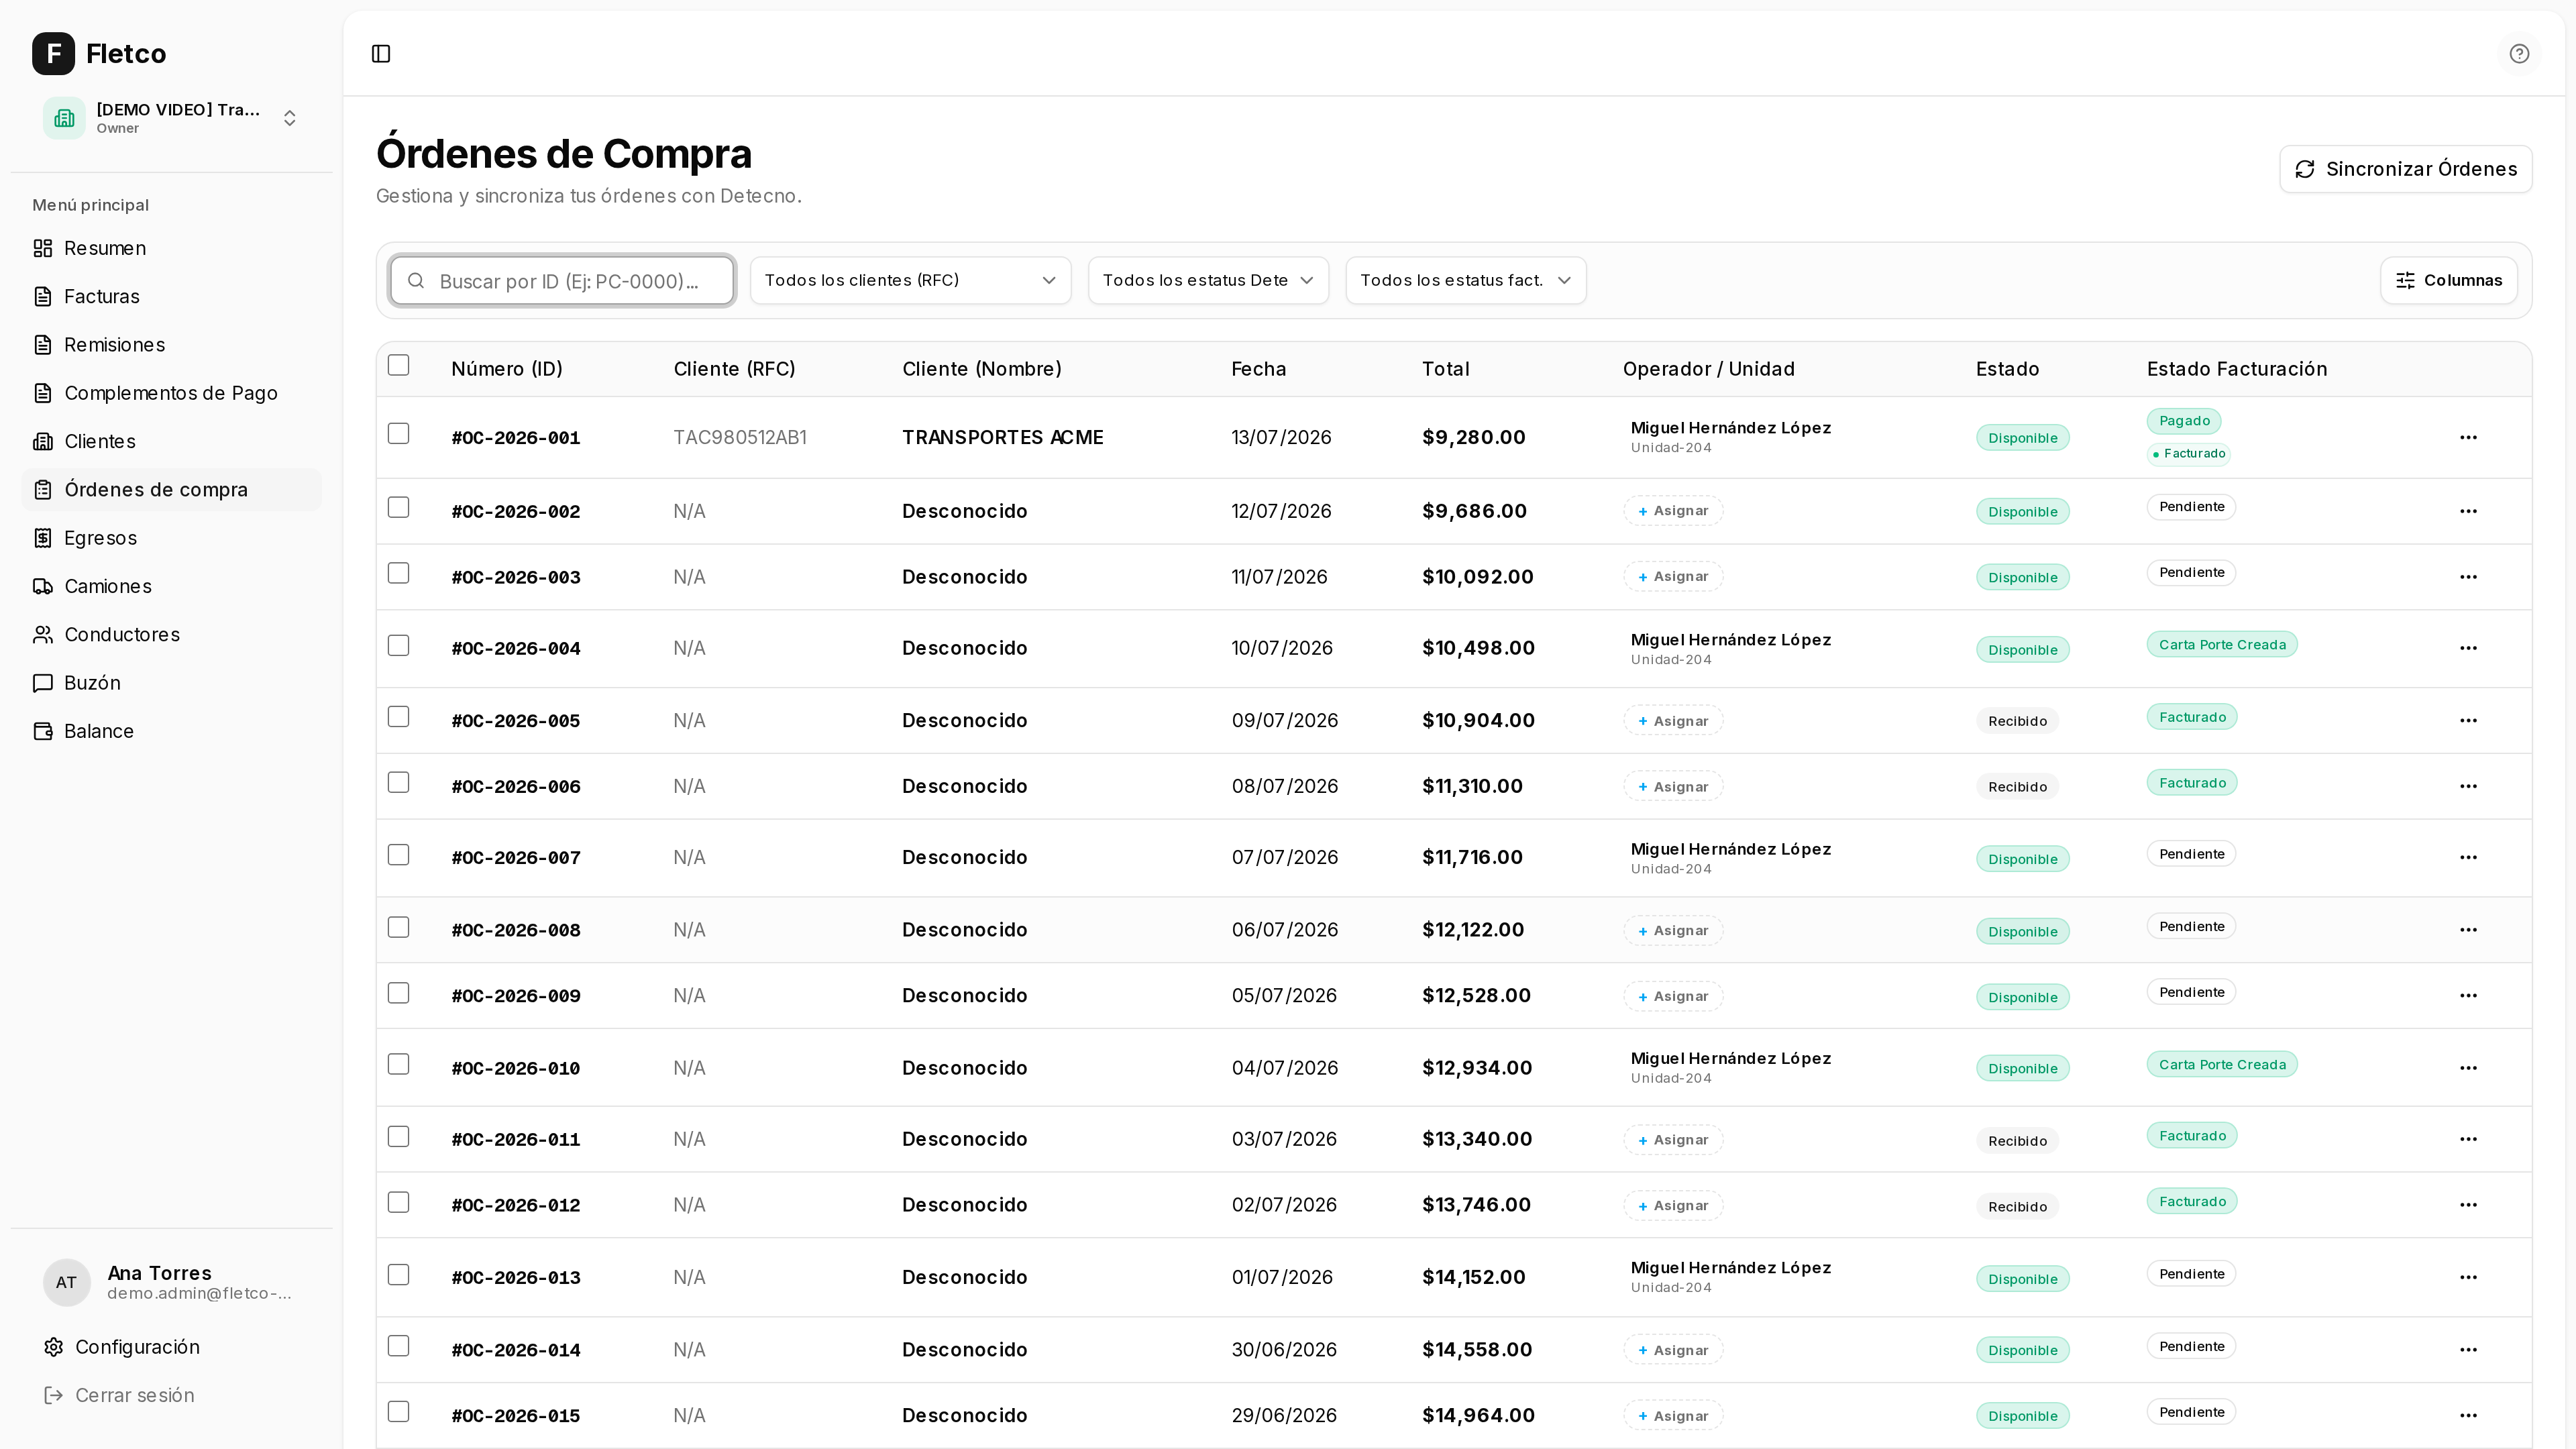Click the Conductores people icon
The height and width of the screenshot is (1449, 2576).
(43, 635)
